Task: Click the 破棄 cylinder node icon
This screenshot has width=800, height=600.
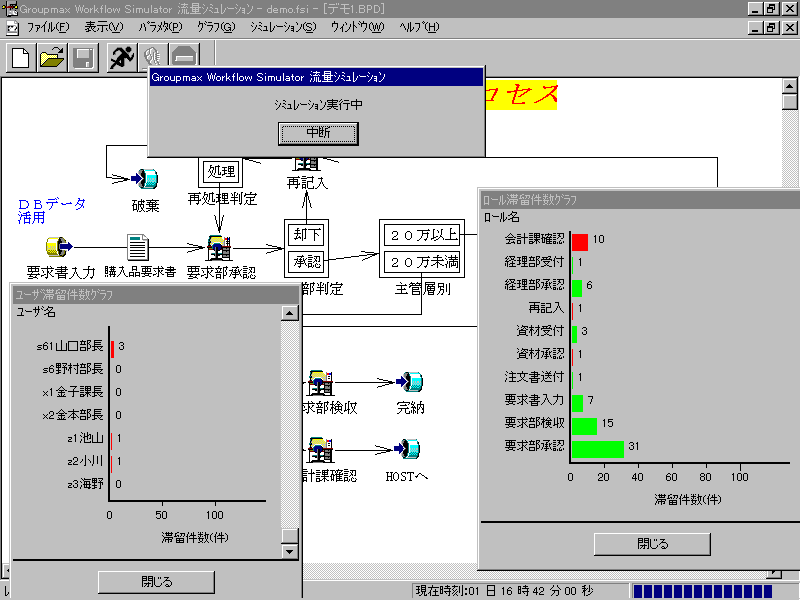Action: click(145, 179)
